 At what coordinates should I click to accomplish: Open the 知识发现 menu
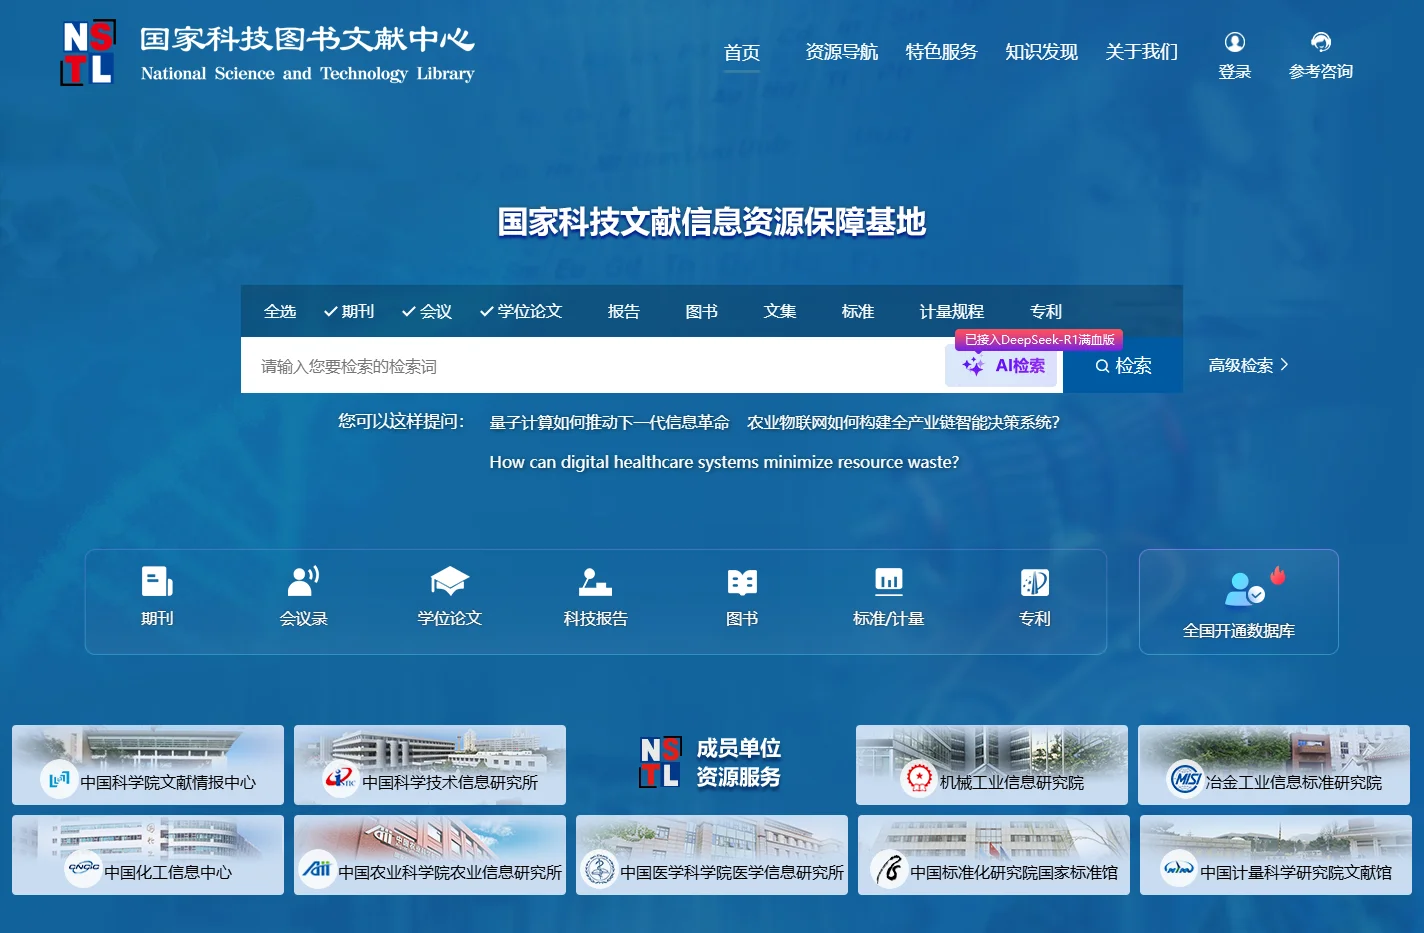click(1041, 52)
